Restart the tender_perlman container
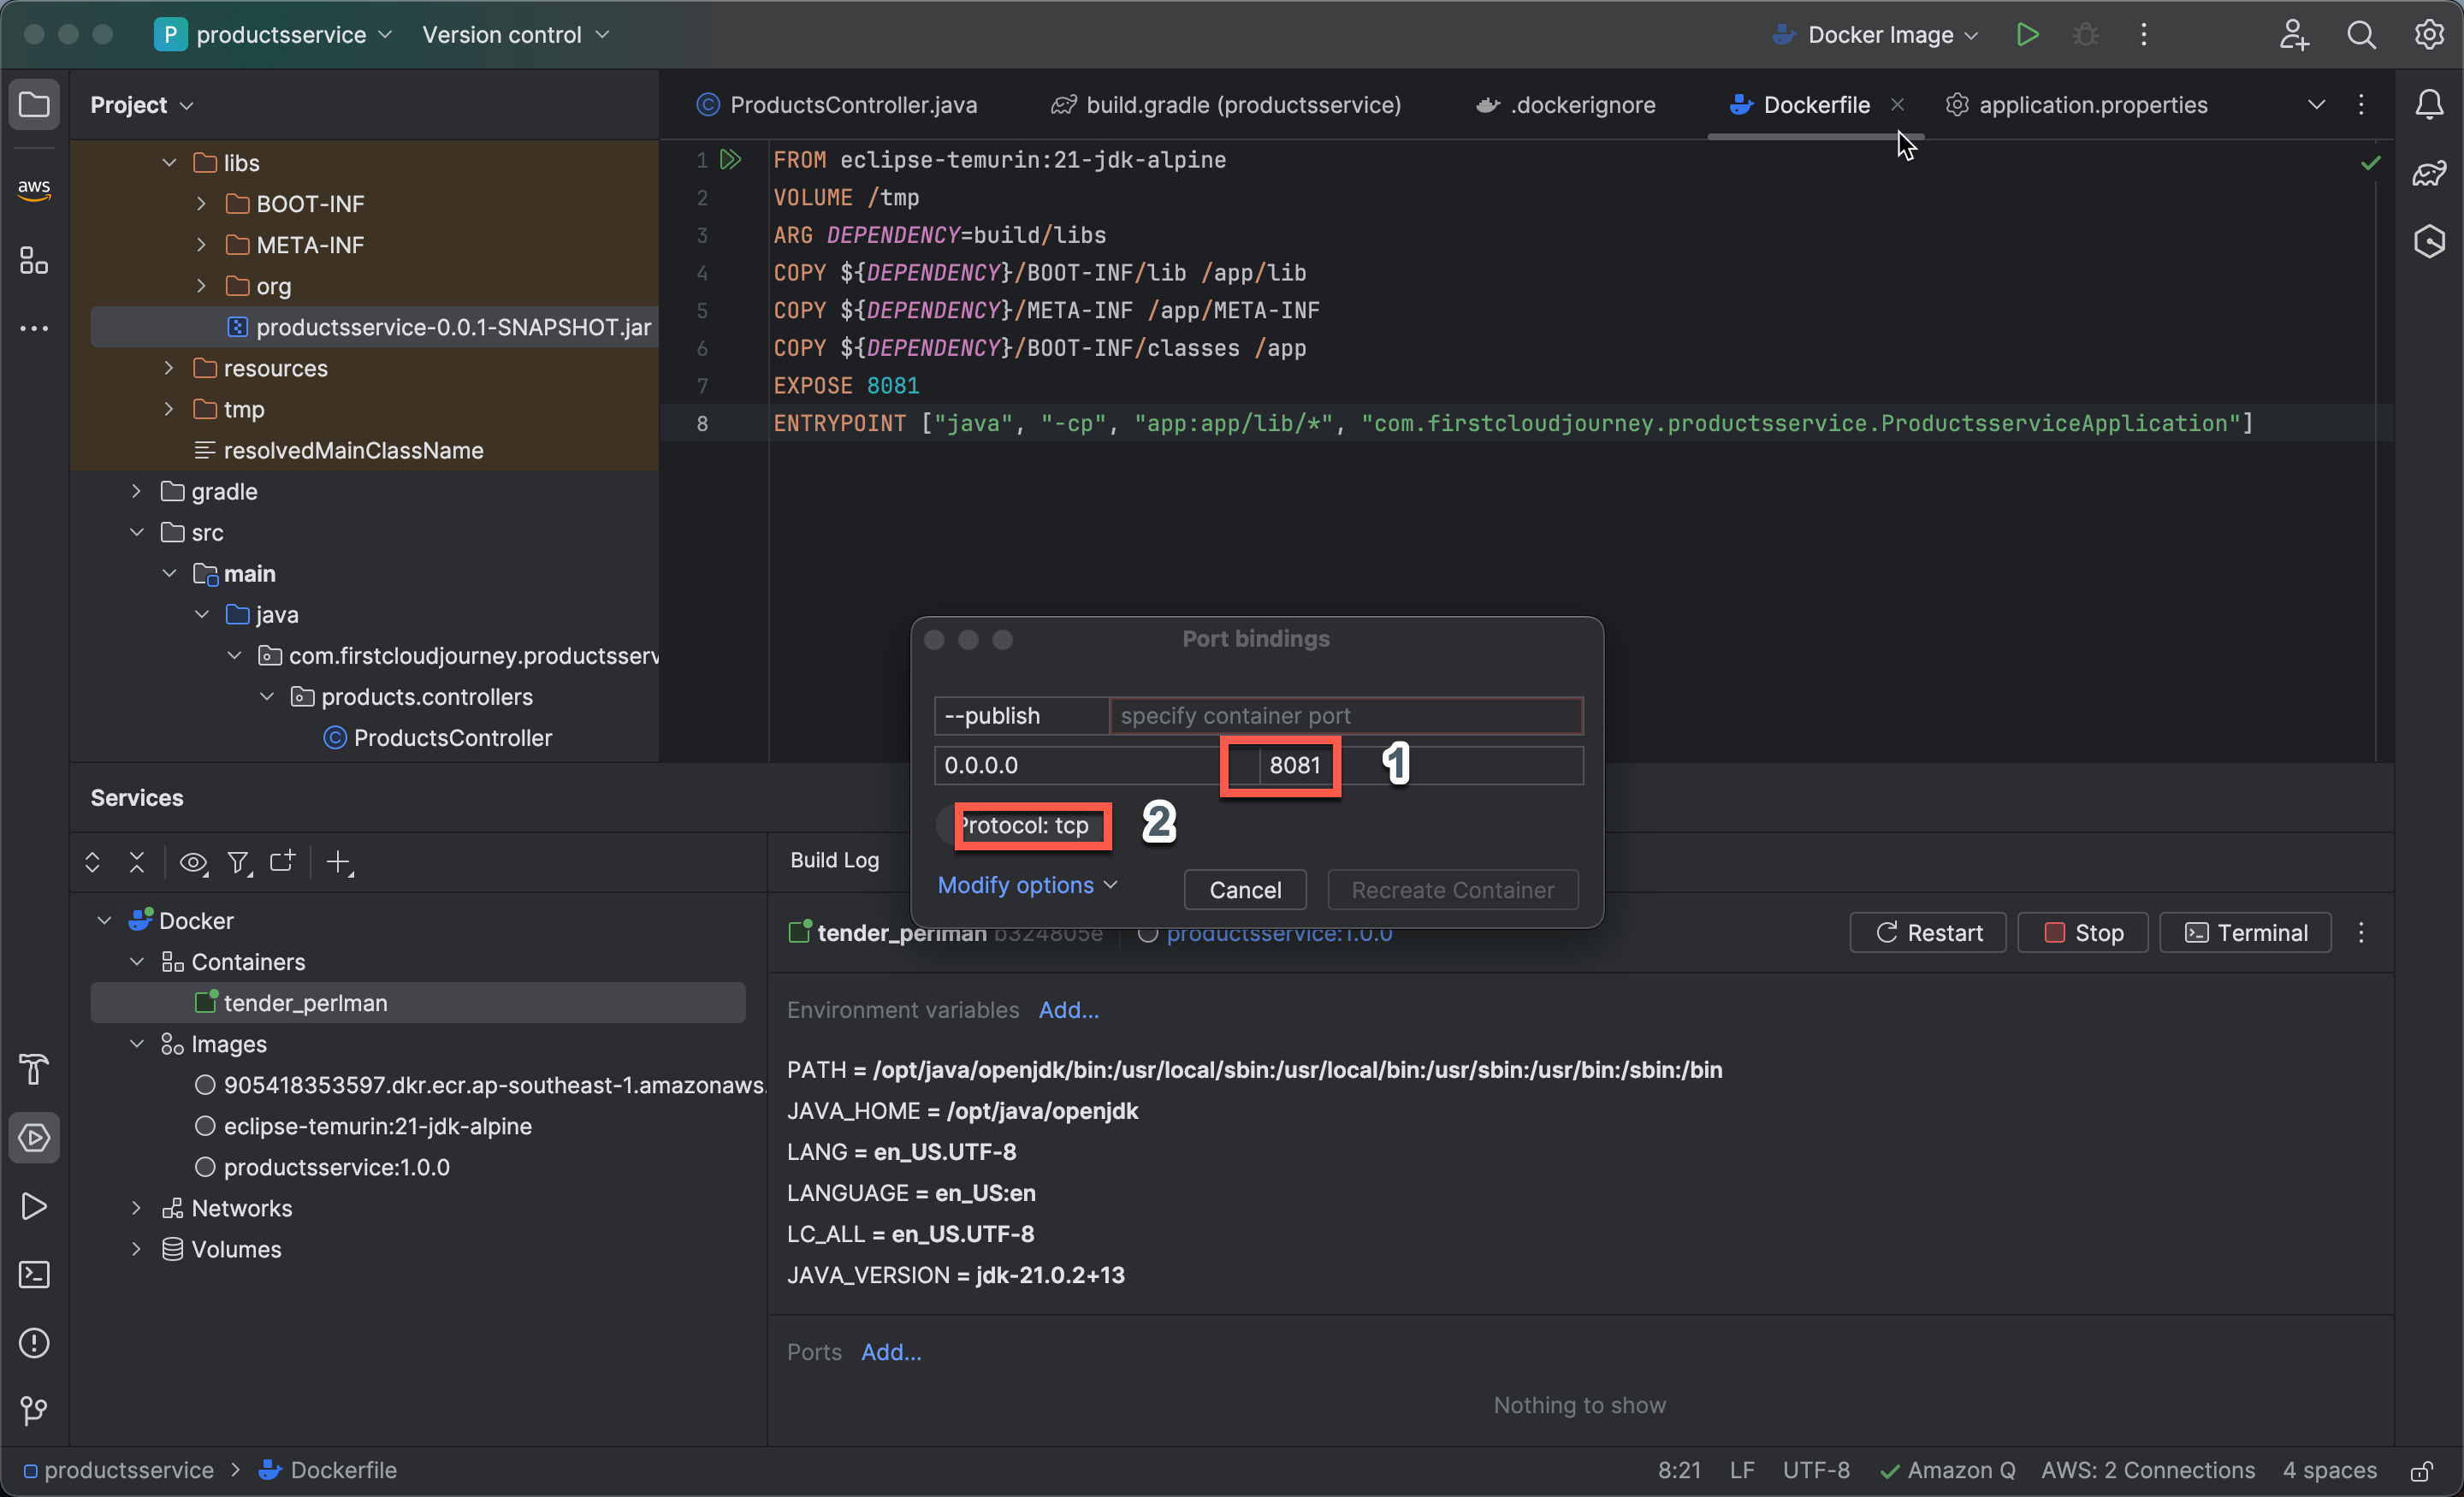 click(1928, 933)
